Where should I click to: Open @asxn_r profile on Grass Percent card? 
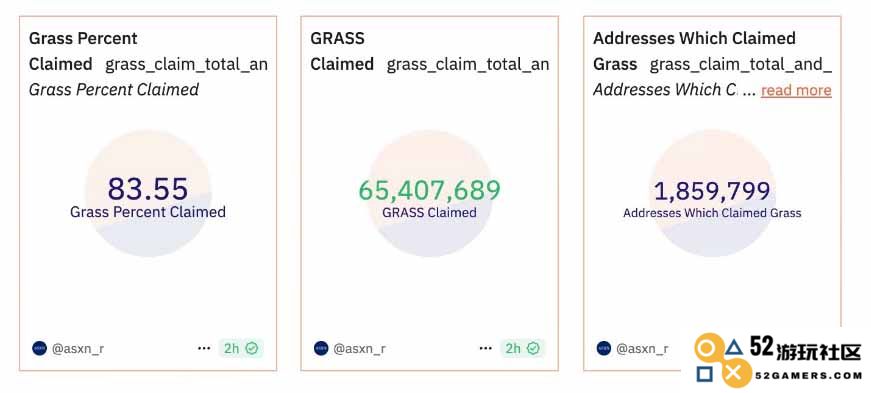click(78, 349)
